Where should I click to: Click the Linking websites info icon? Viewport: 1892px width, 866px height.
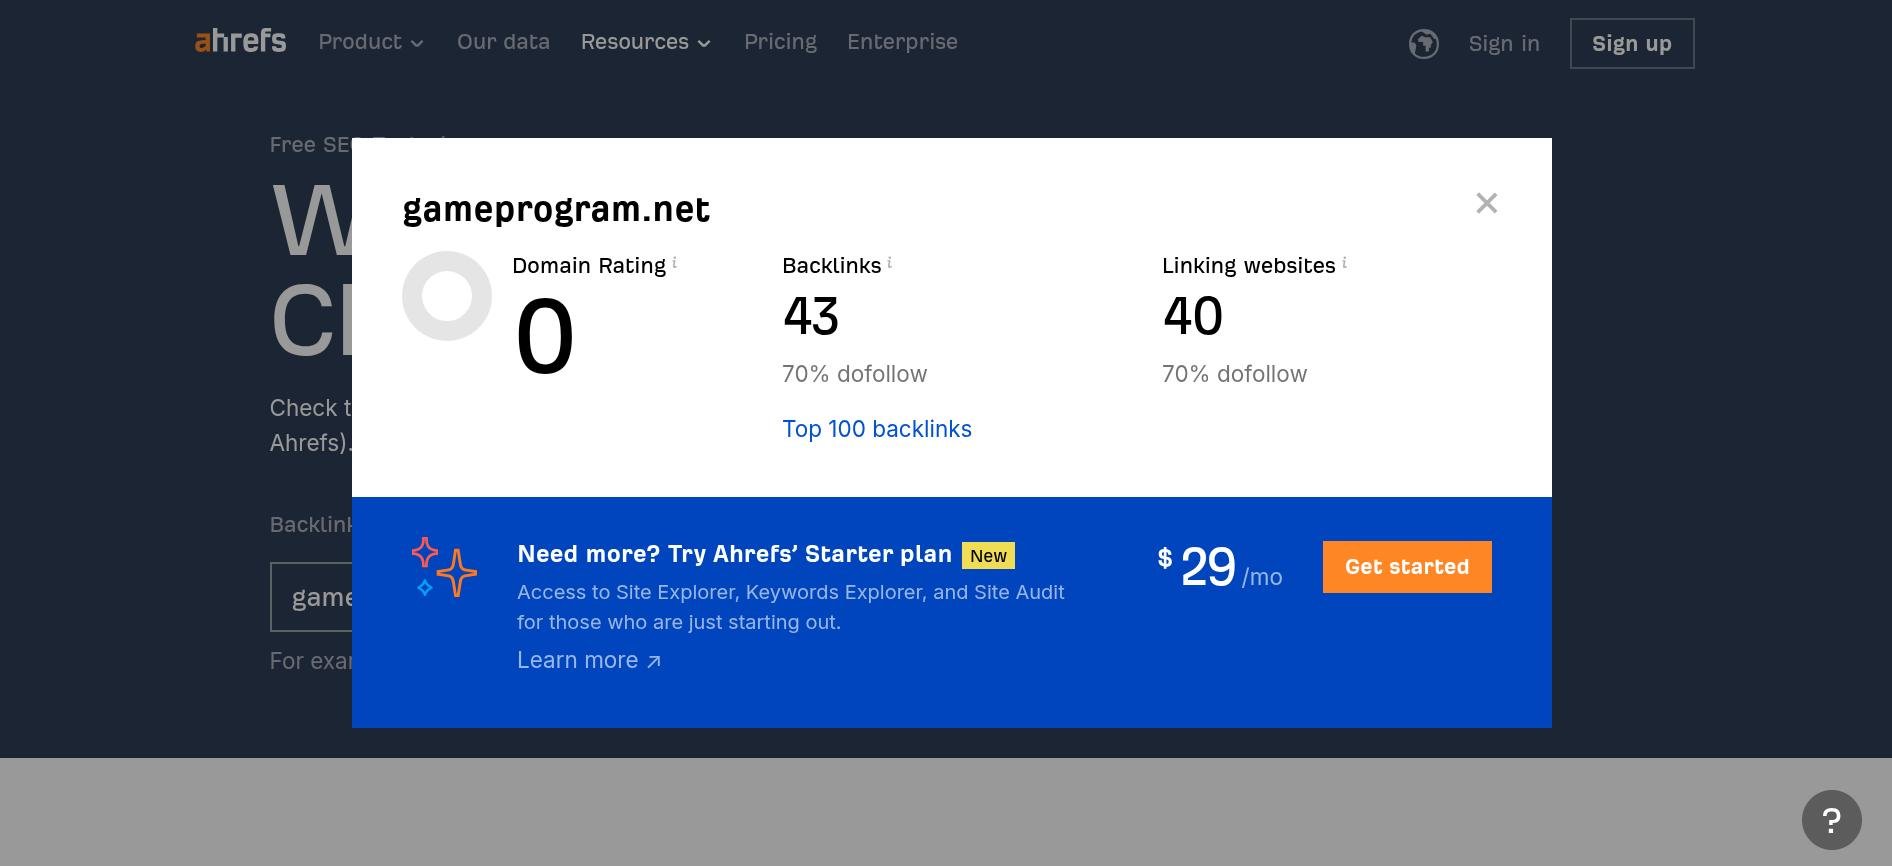pos(1344,262)
